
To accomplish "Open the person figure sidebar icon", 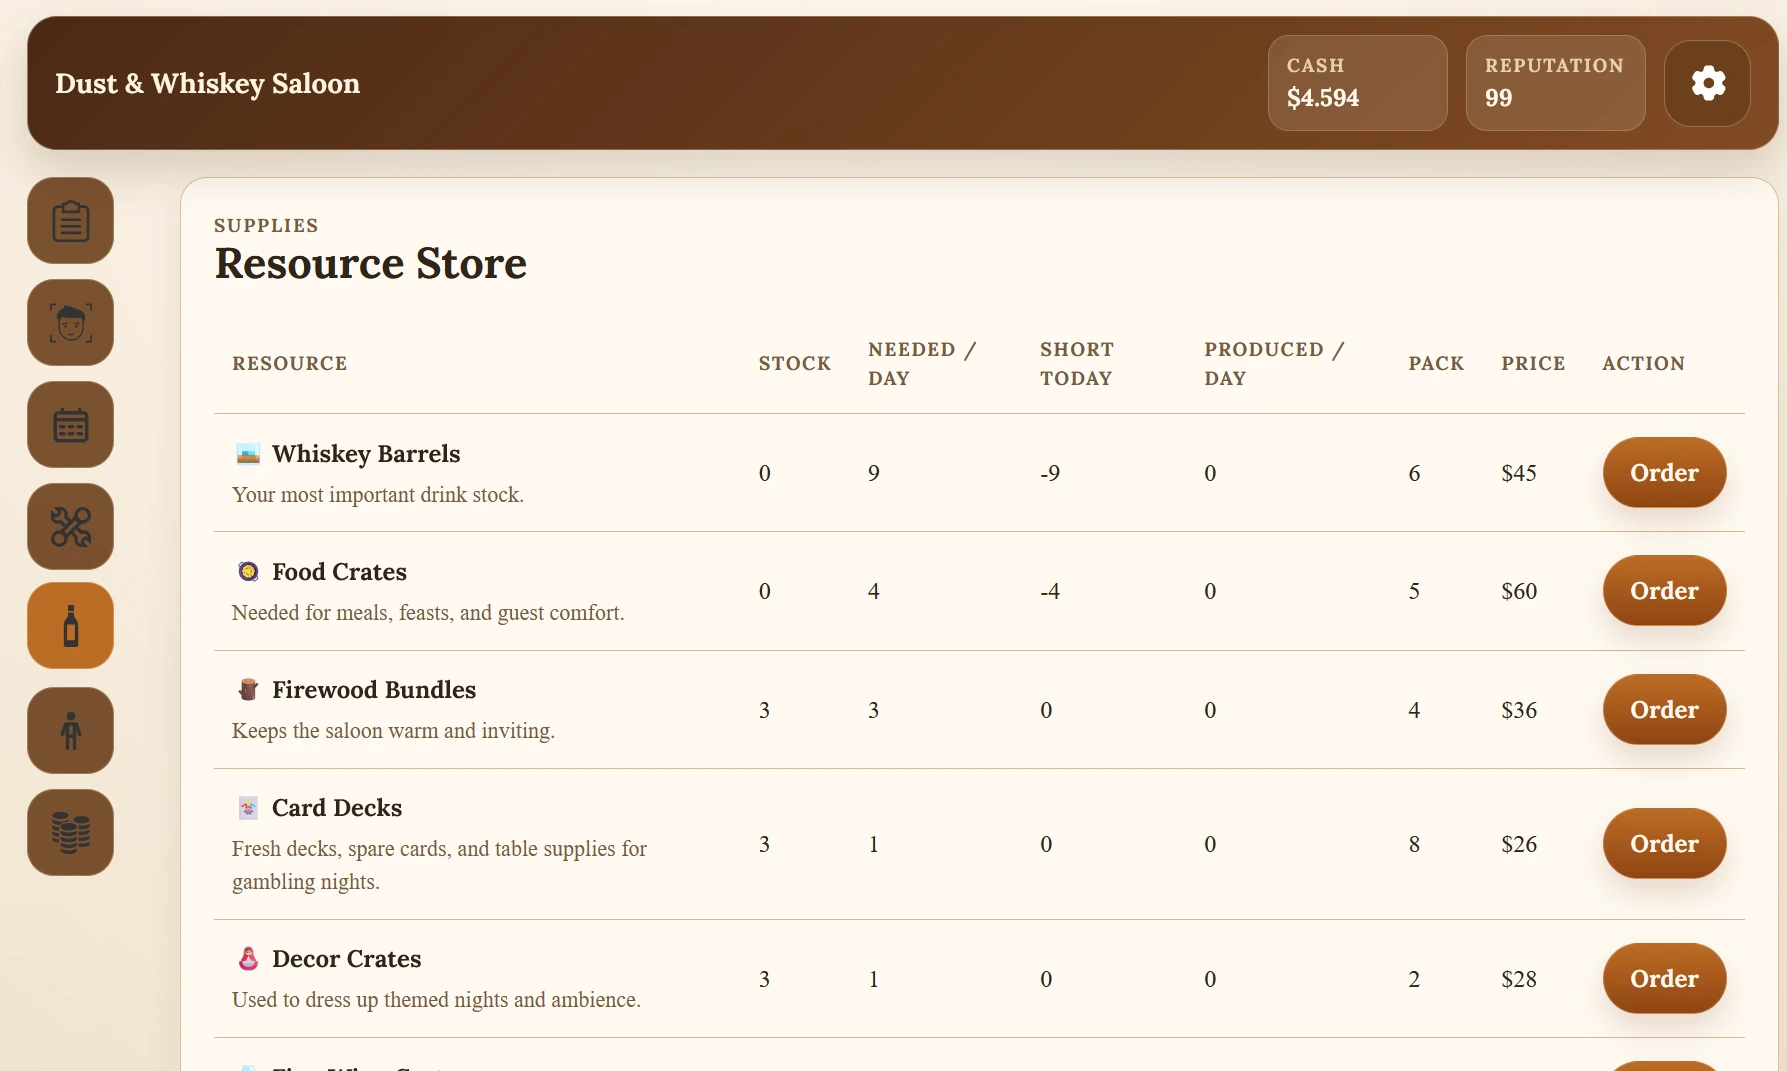I will tap(70, 730).
